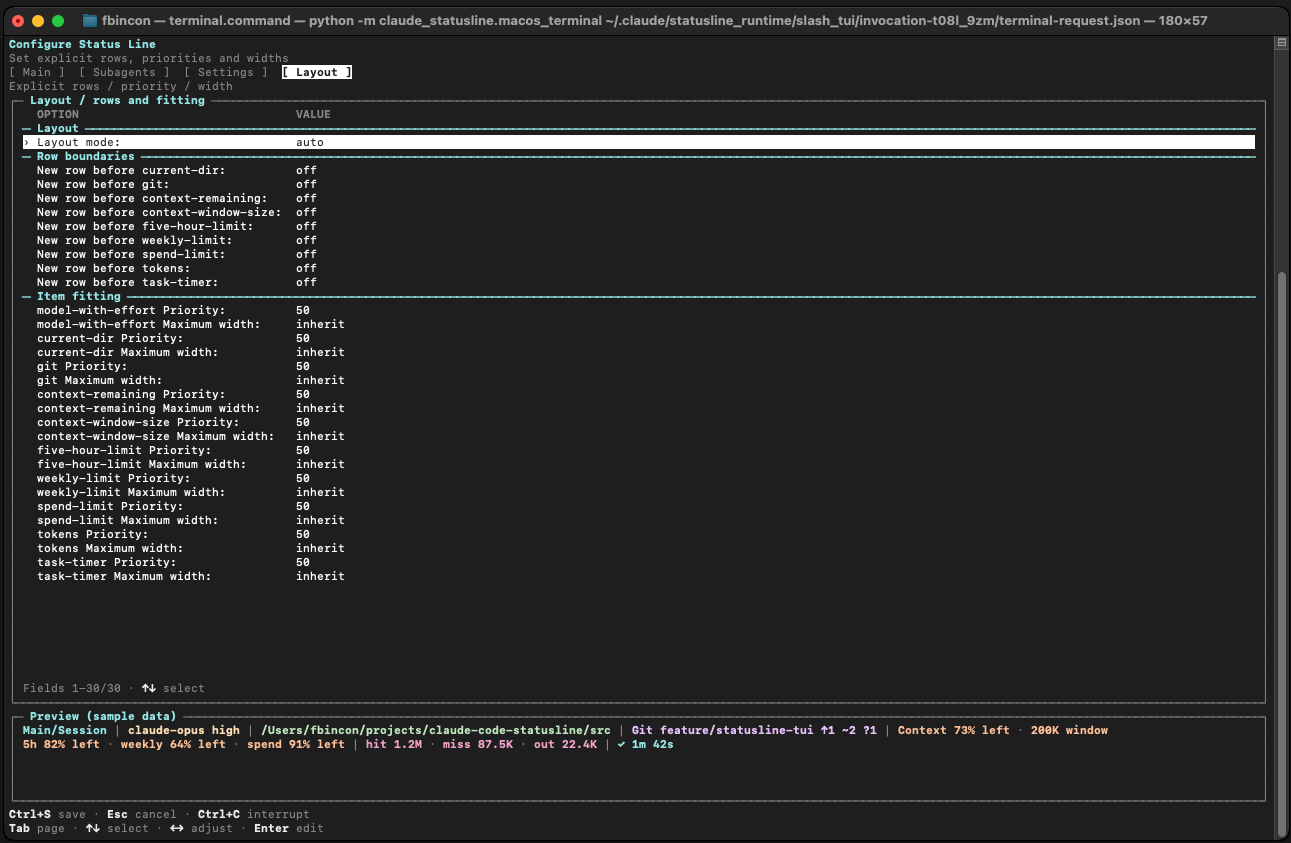Click the 'Fields 1–30/30' status text
1291x843 pixels.
coord(72,688)
